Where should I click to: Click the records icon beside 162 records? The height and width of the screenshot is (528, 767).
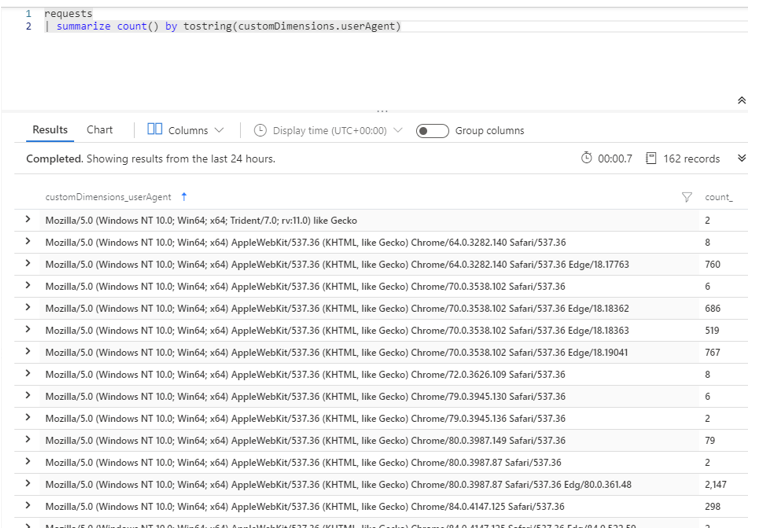pos(651,158)
